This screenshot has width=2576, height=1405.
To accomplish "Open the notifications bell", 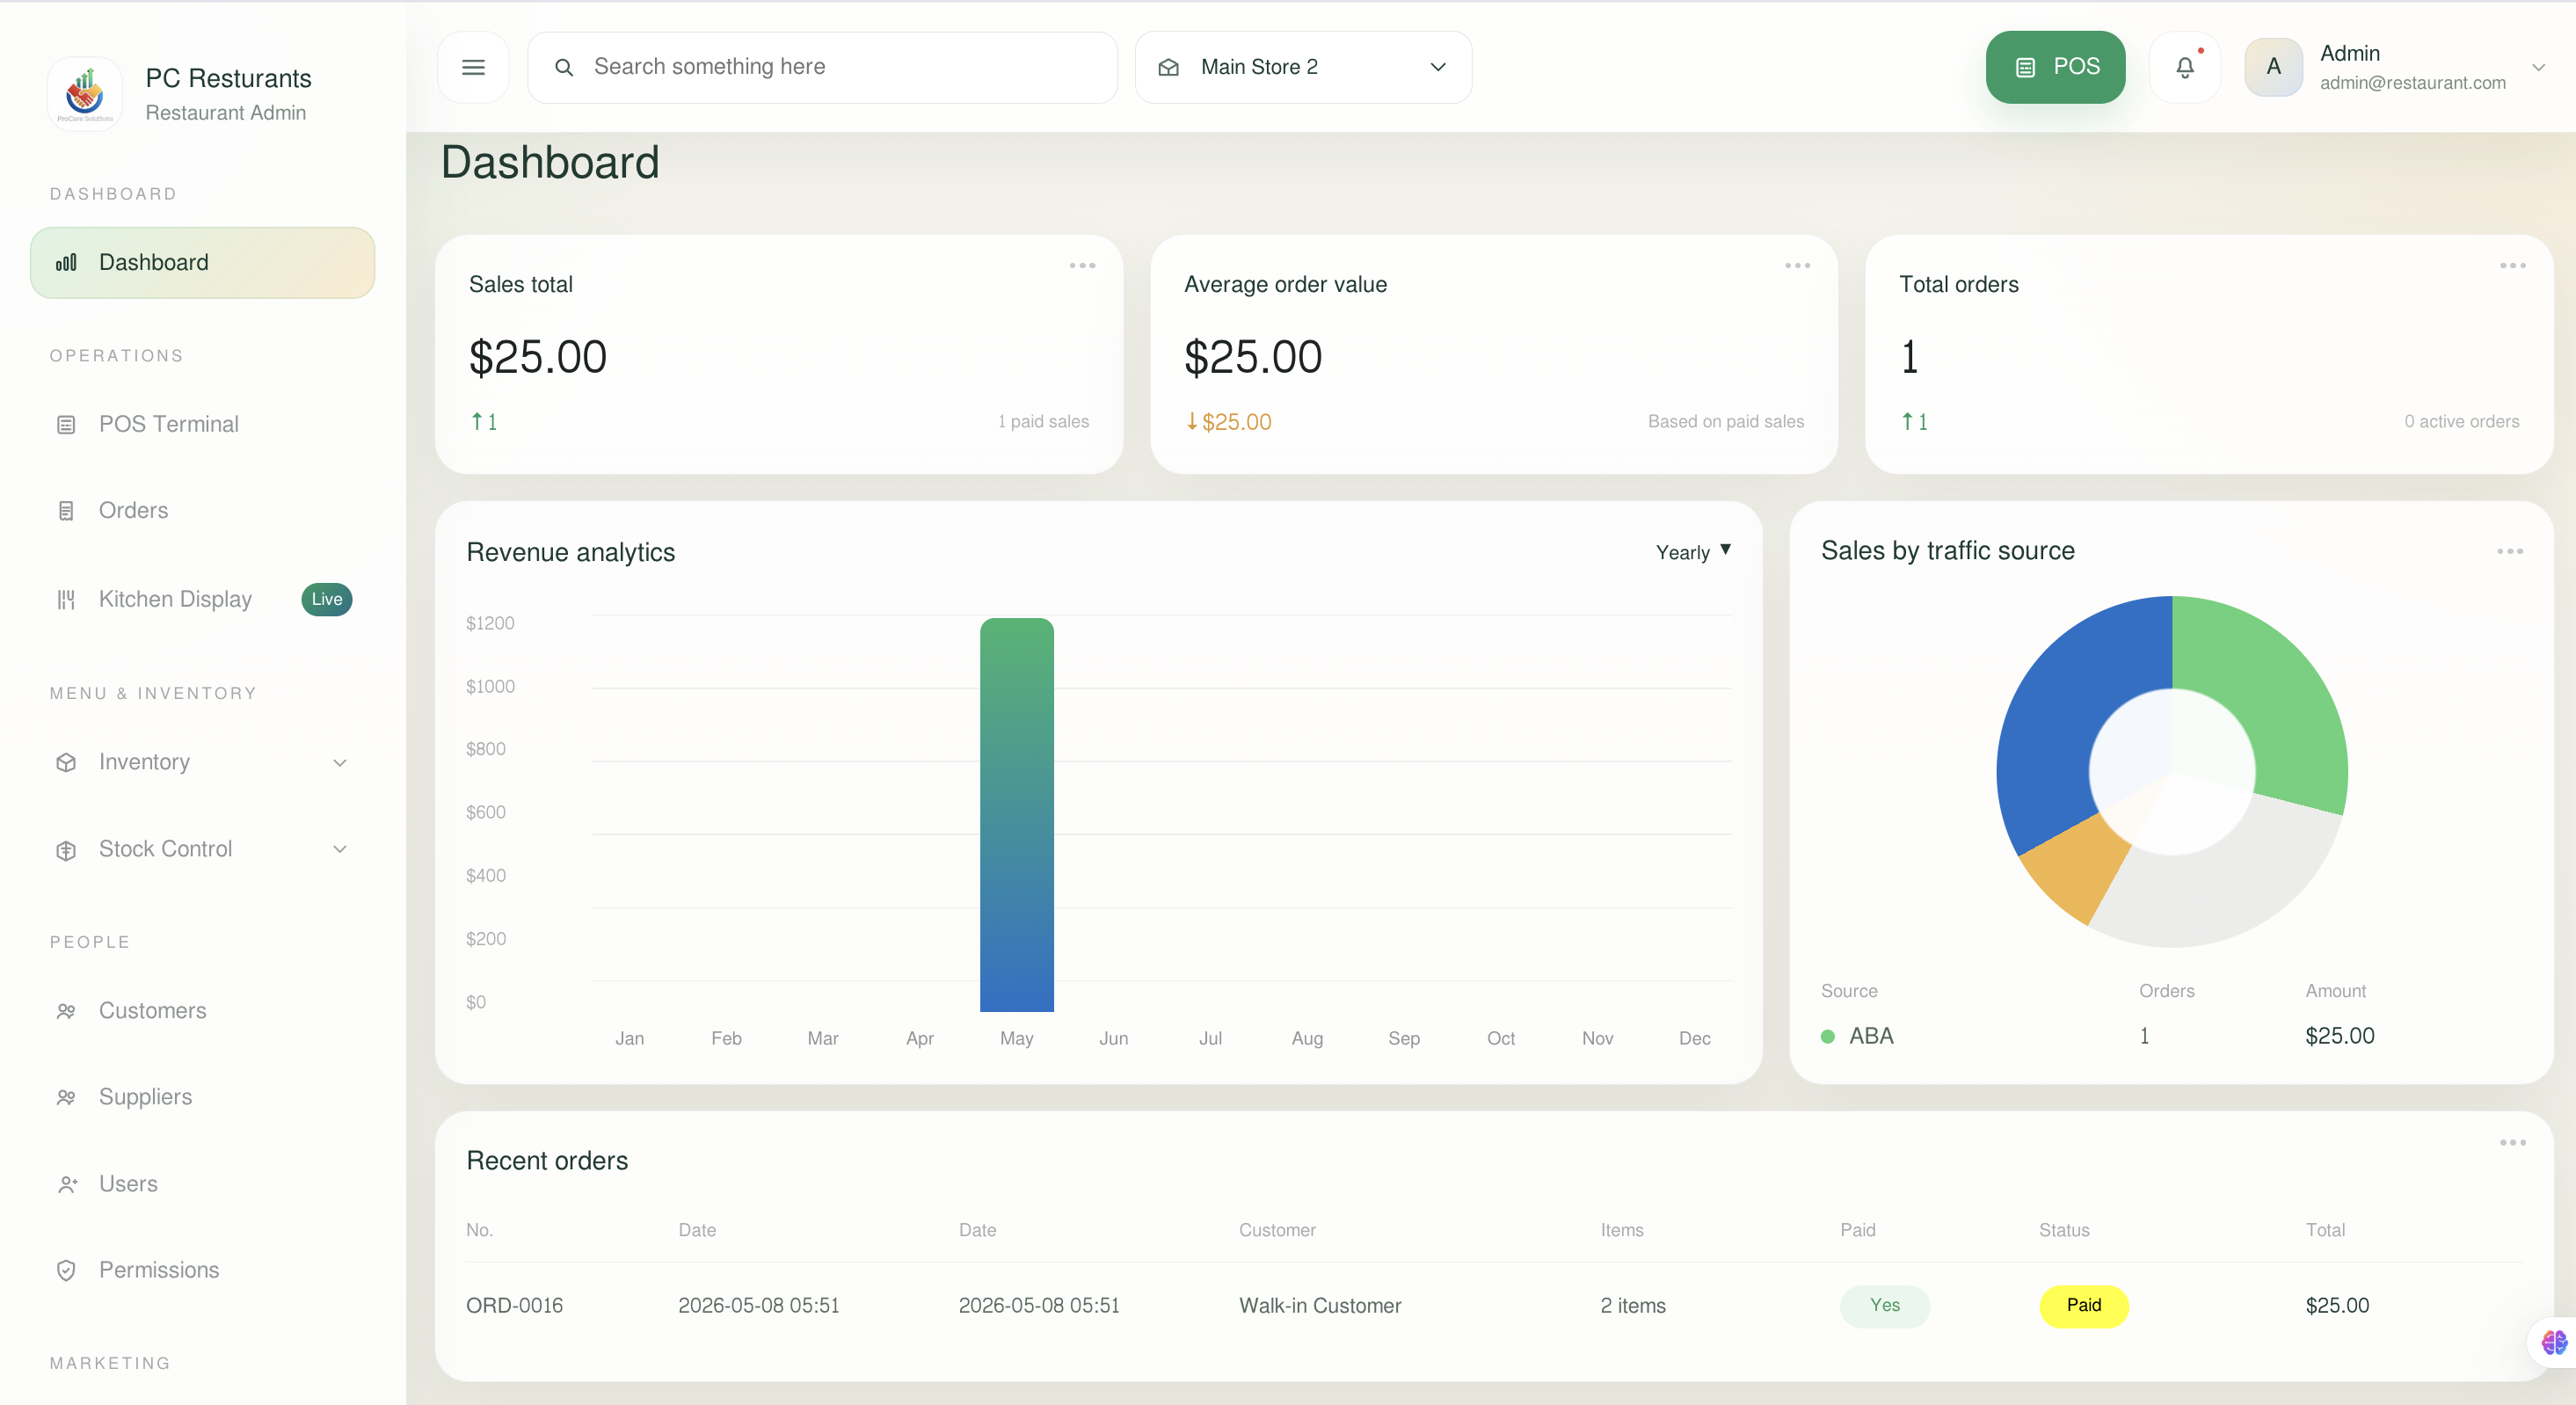I will pos(2185,67).
